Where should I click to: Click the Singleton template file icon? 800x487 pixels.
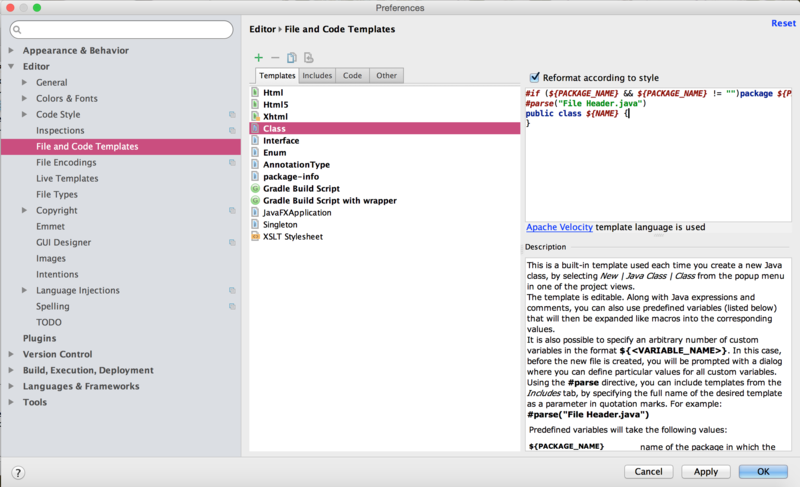255,224
